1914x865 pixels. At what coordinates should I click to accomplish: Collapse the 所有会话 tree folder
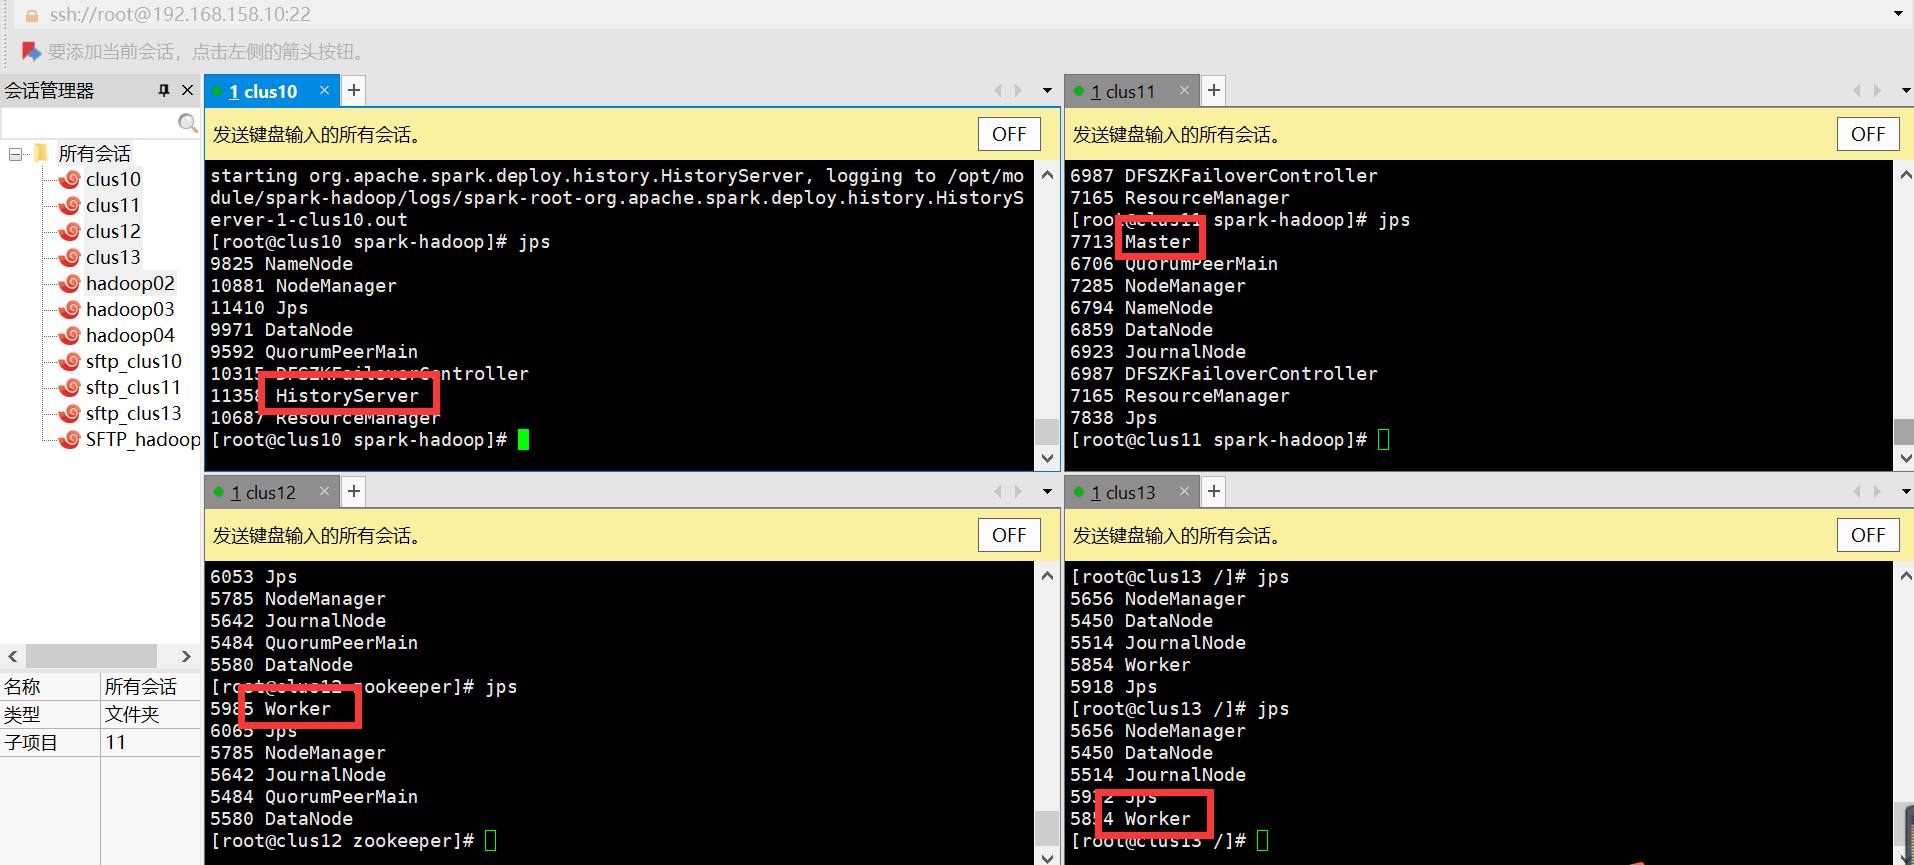tap(16, 154)
